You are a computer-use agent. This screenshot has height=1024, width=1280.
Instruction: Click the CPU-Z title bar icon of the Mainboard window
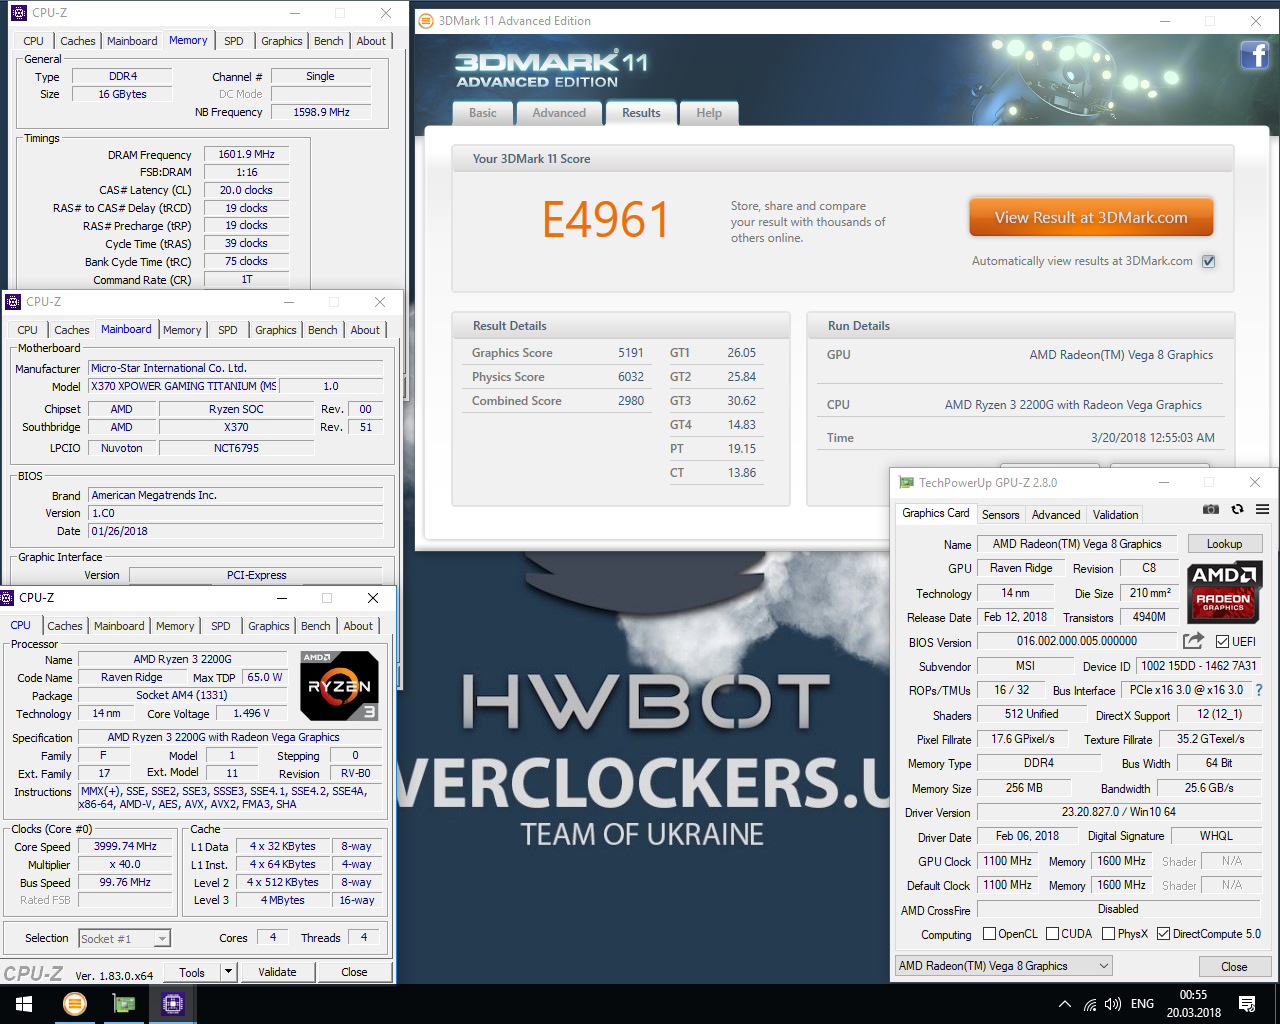[13, 301]
